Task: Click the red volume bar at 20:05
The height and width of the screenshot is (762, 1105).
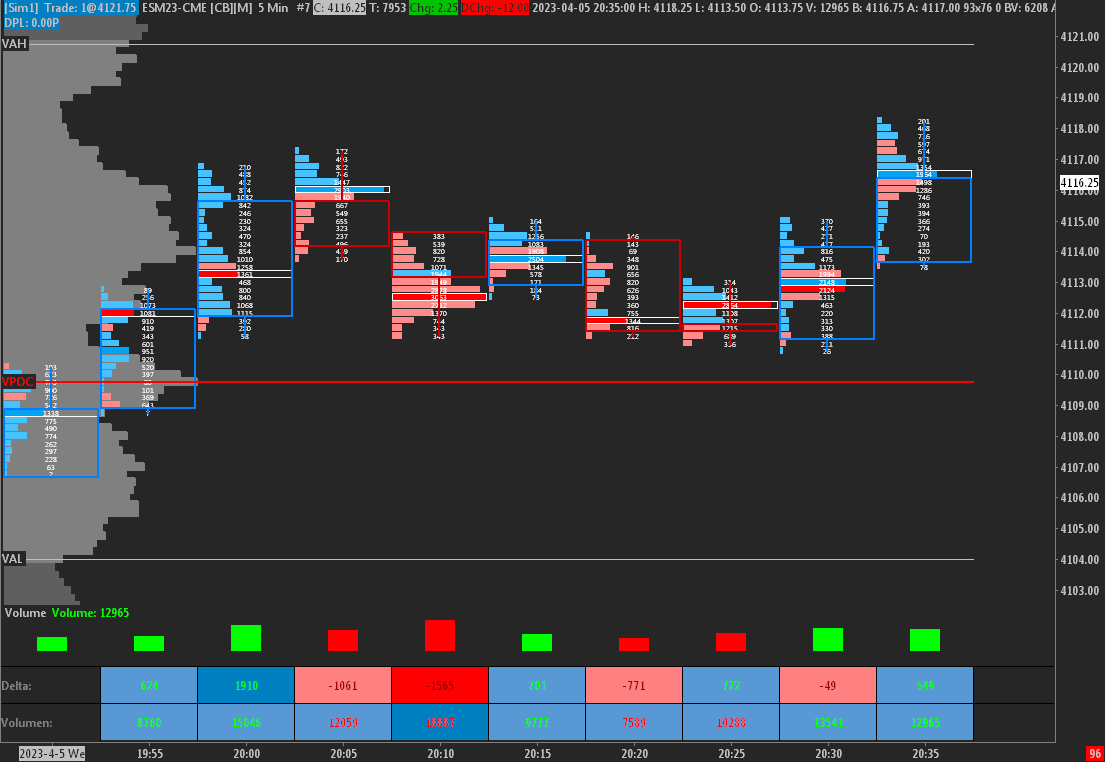Action: point(342,640)
